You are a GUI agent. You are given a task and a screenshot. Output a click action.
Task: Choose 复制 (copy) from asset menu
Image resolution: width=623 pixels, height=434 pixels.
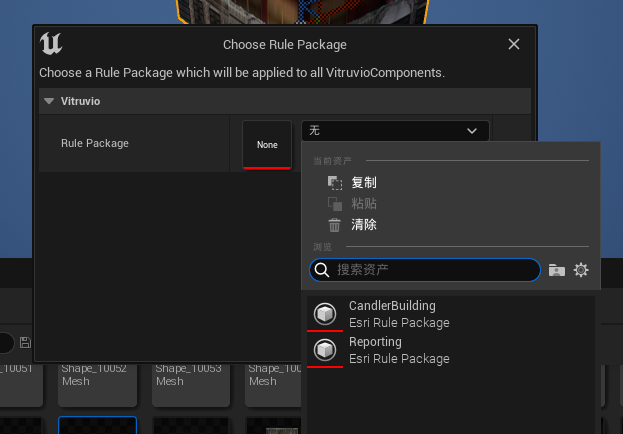364,183
